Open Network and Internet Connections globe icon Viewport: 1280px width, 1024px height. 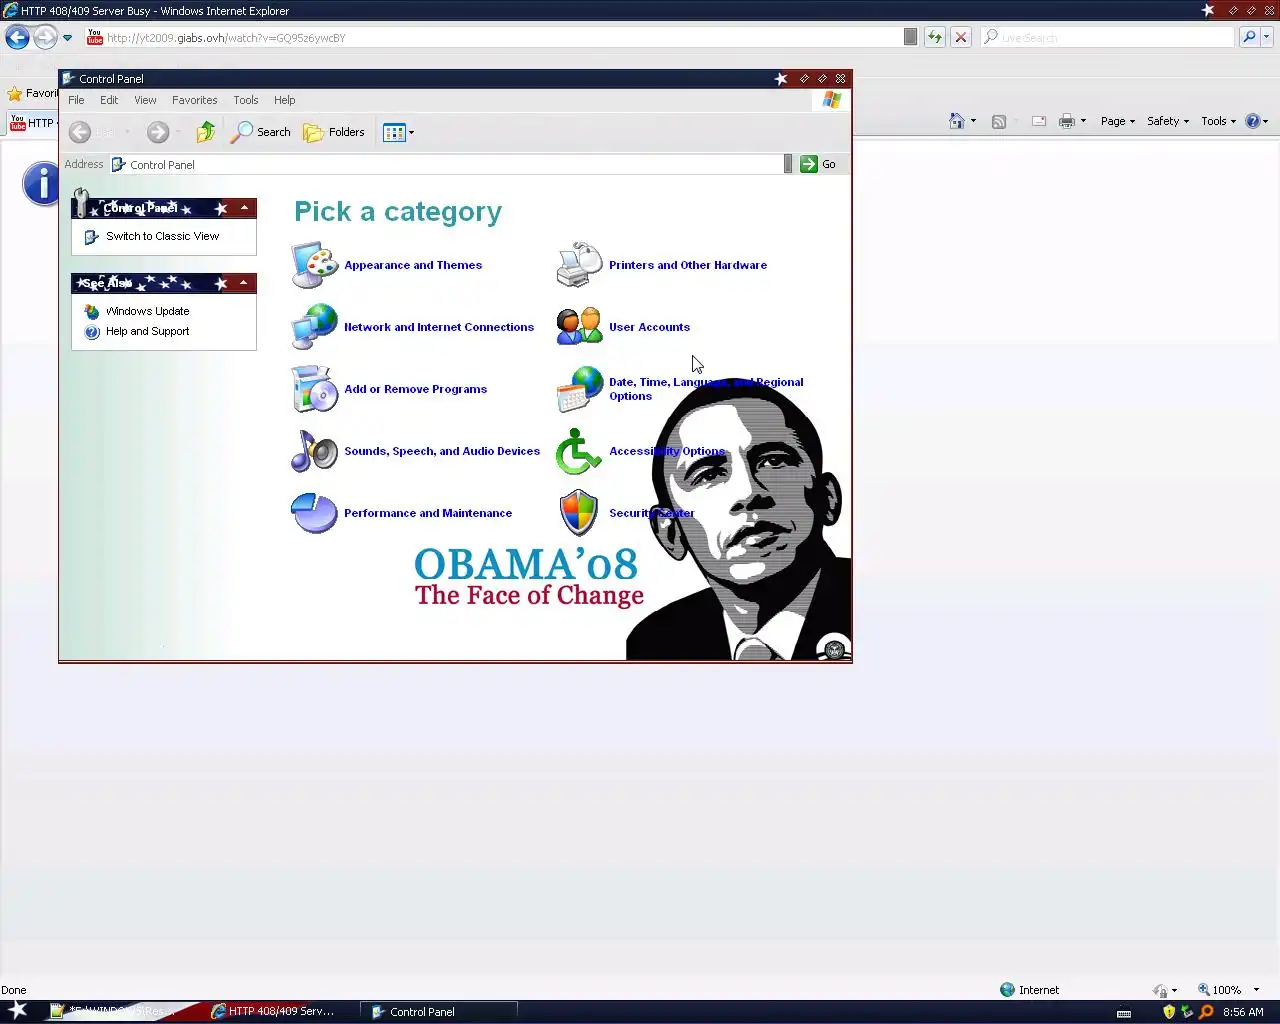315,327
